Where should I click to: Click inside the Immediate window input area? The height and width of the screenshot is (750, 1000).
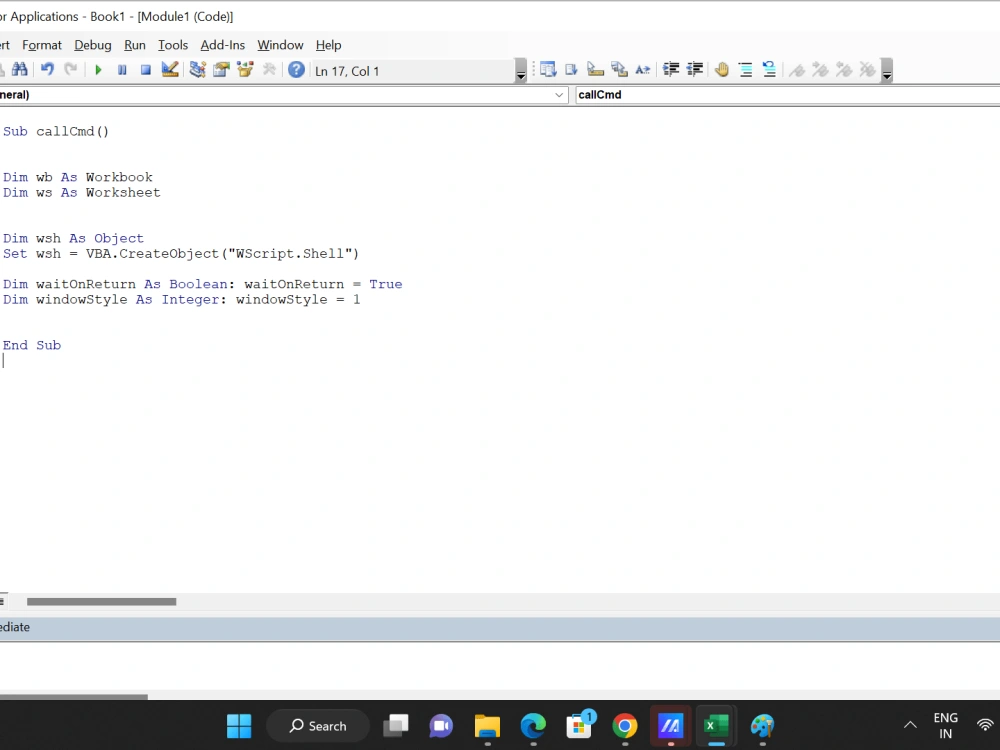click(x=500, y=665)
